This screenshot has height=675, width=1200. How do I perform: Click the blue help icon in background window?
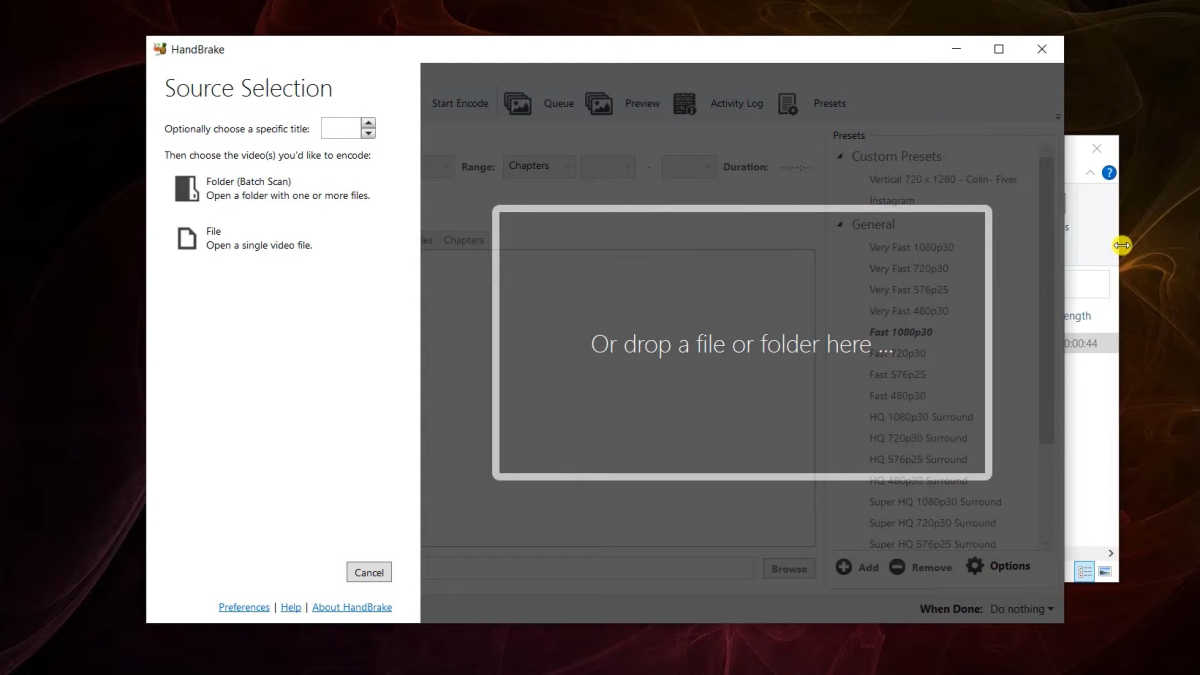1109,173
